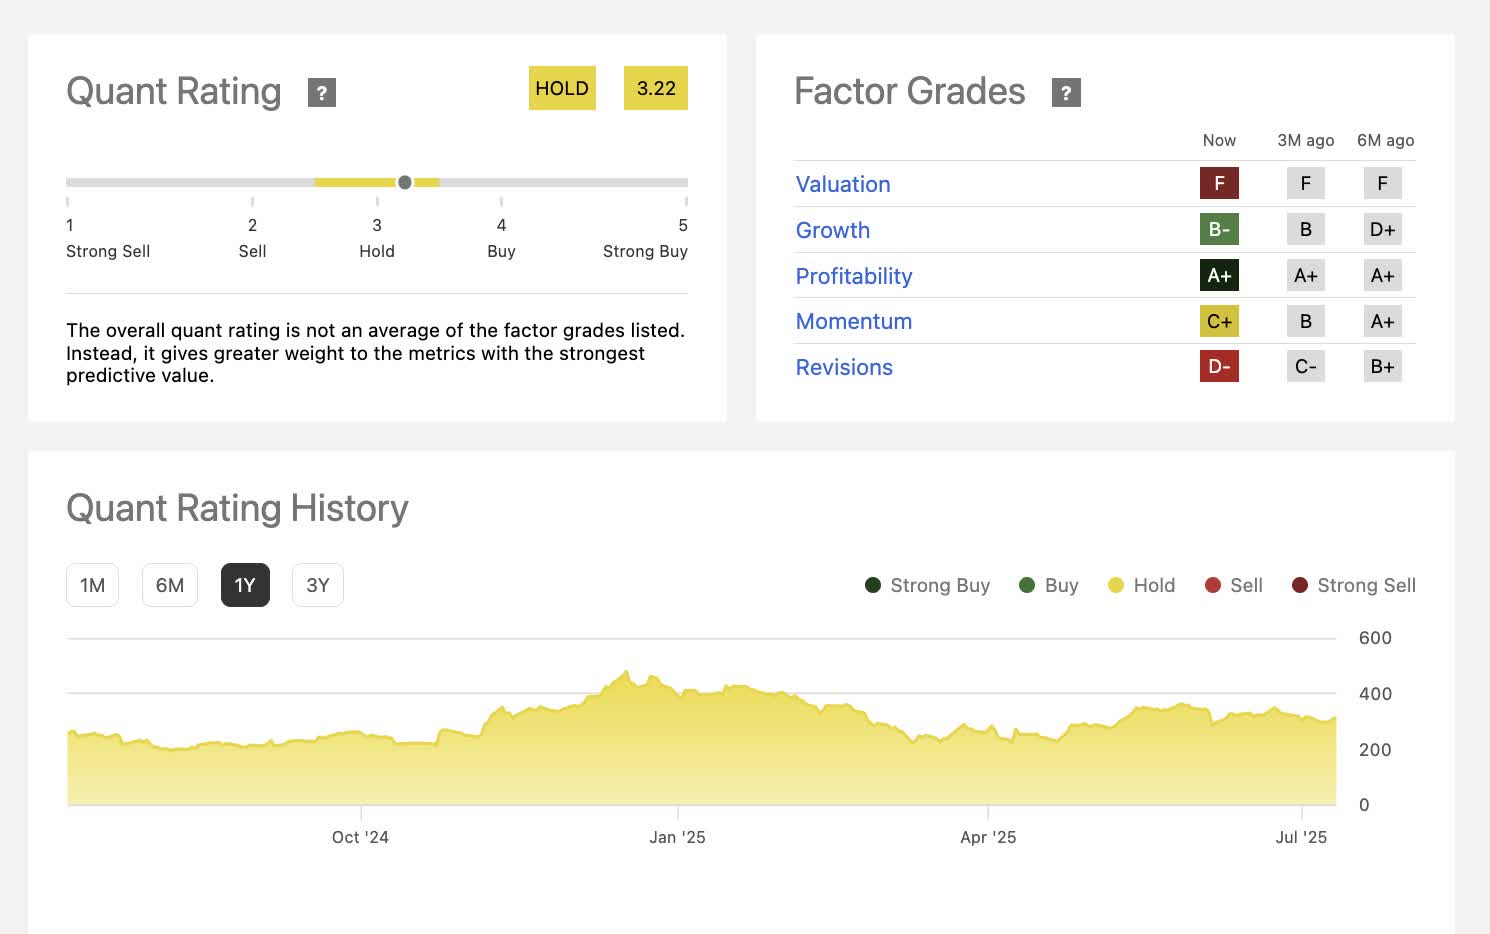Click the Revisions B+ badge from 6M ago
Viewport: 1490px width, 934px height.
pos(1382,367)
